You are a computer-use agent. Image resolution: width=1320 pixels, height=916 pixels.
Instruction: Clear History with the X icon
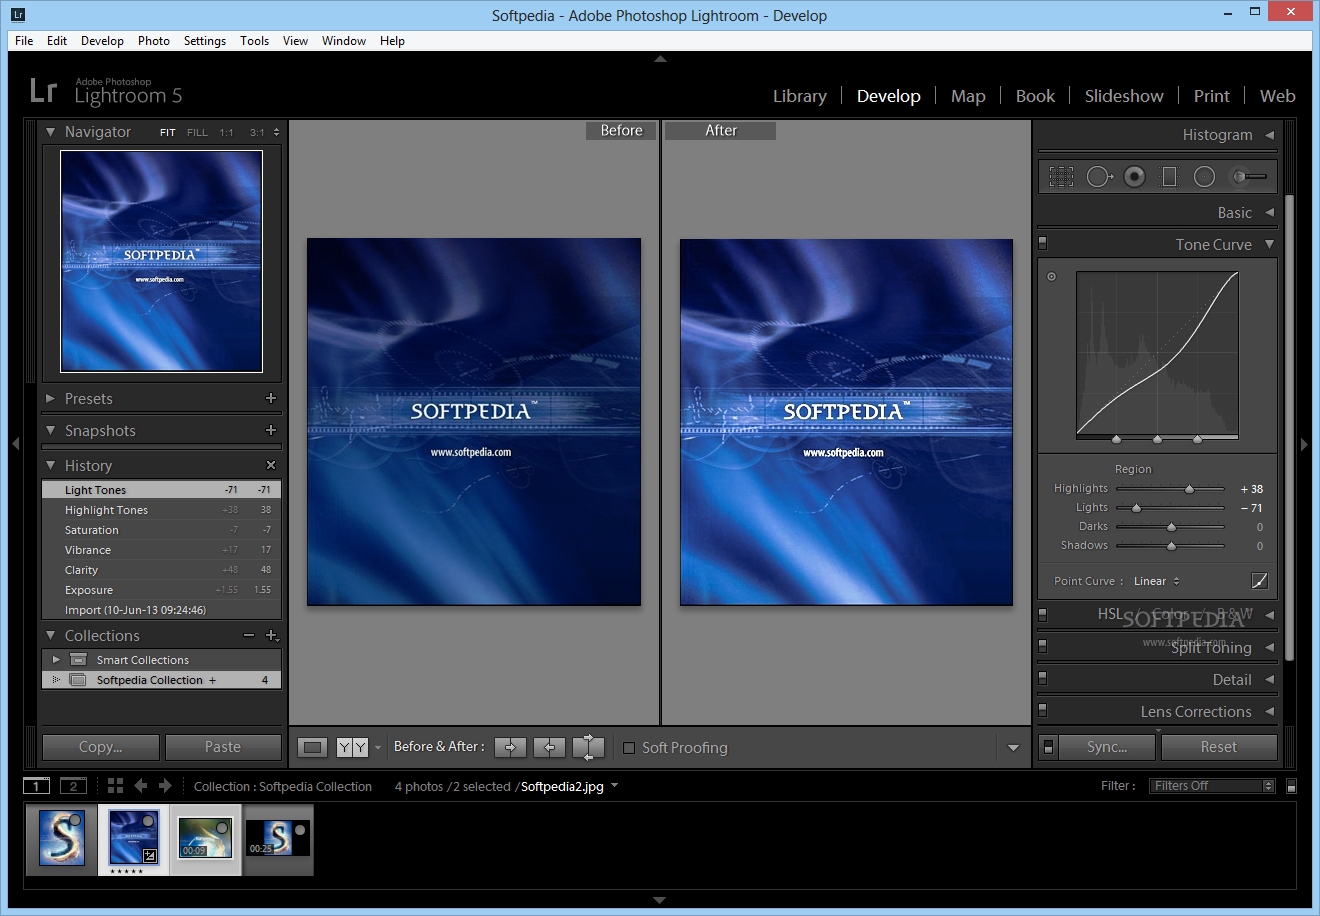point(270,465)
